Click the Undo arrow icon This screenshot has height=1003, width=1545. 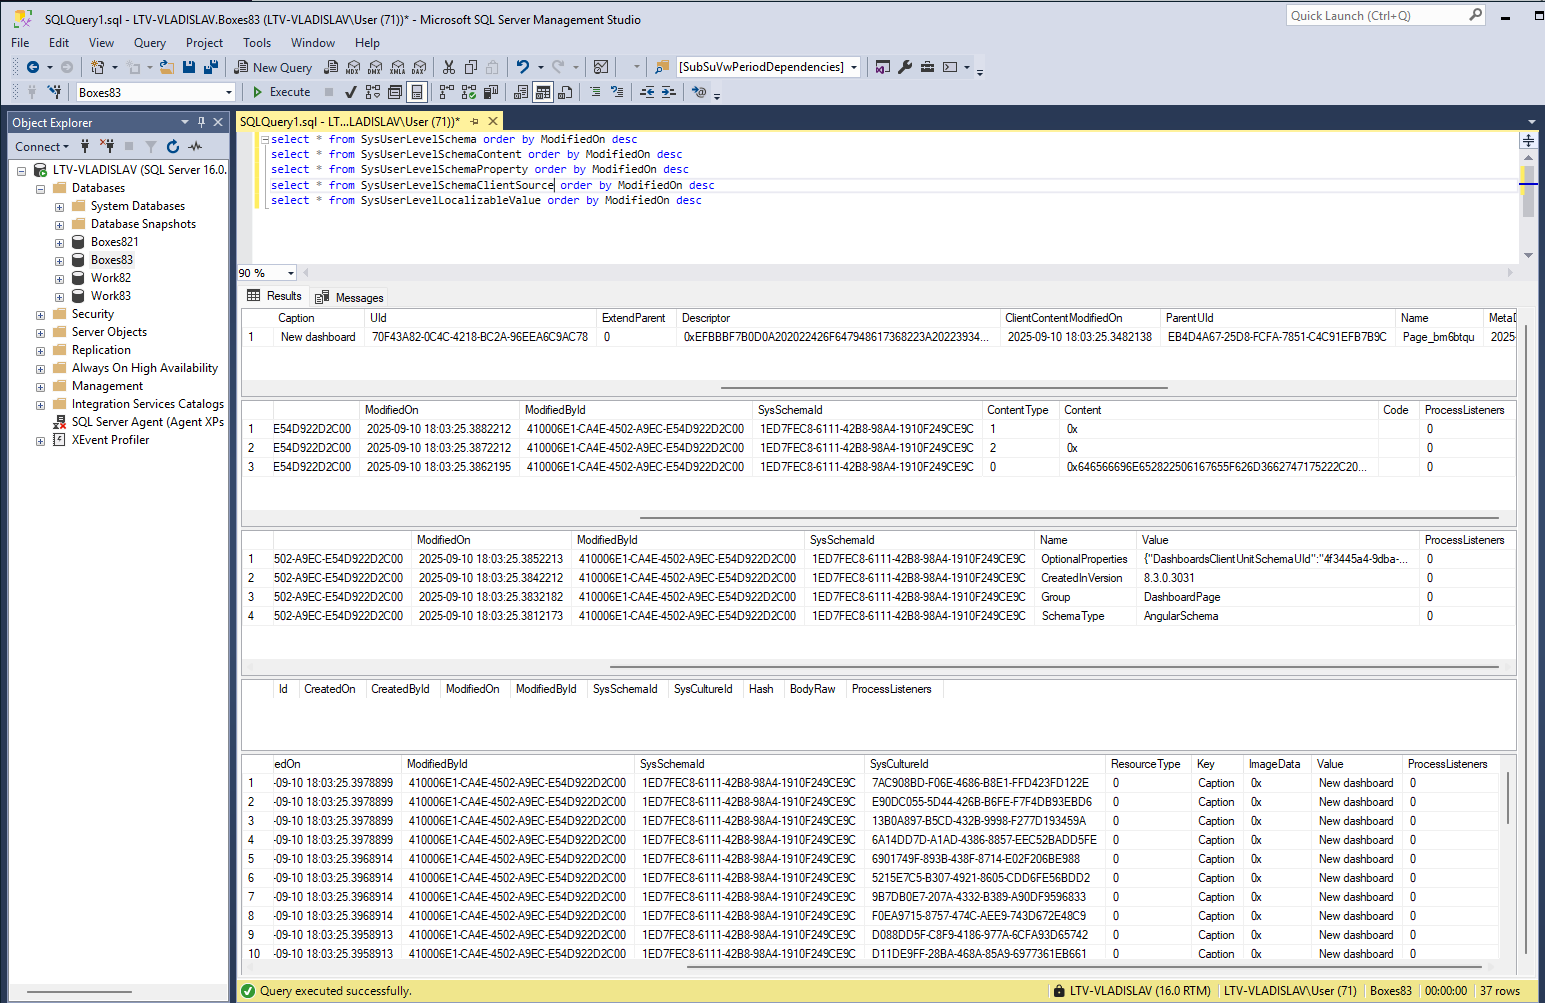(522, 67)
